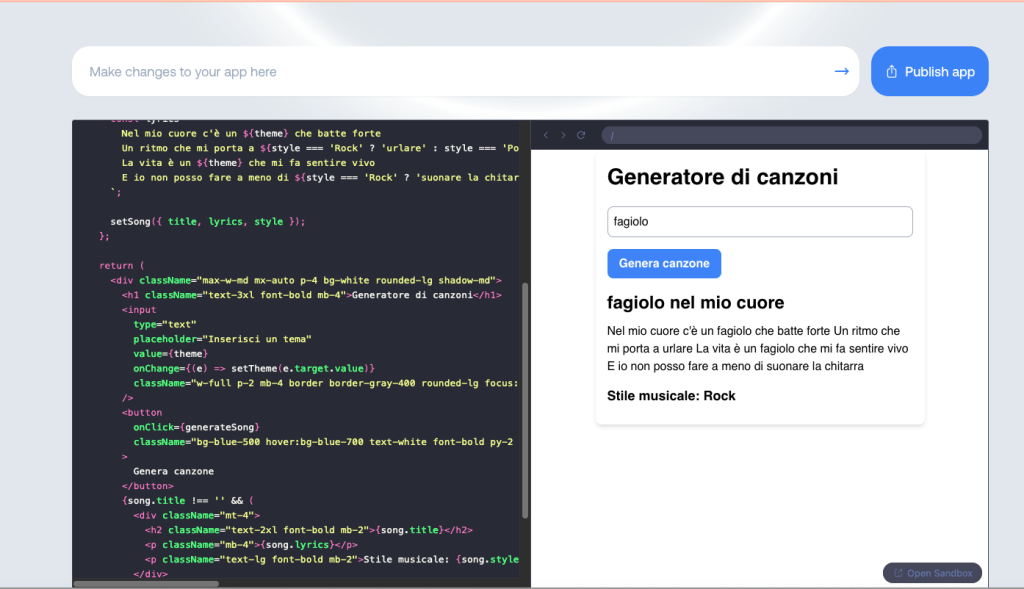Click the code editor horizontal scrollbar
The width and height of the screenshot is (1024, 589).
146,583
